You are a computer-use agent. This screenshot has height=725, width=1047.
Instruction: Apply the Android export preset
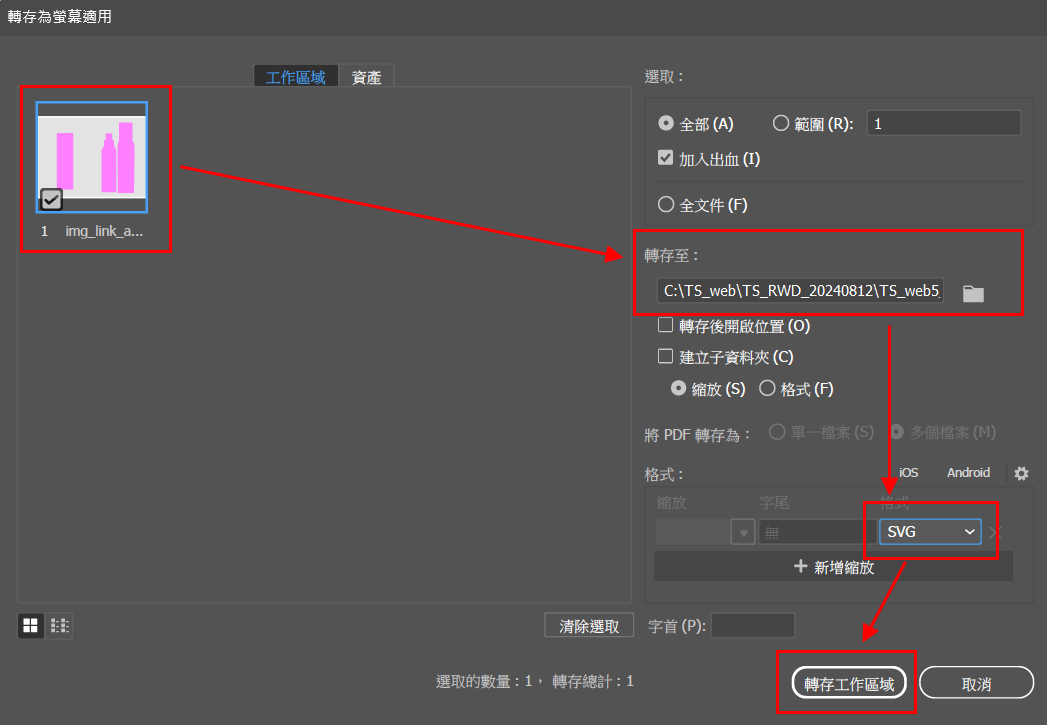coord(967,473)
